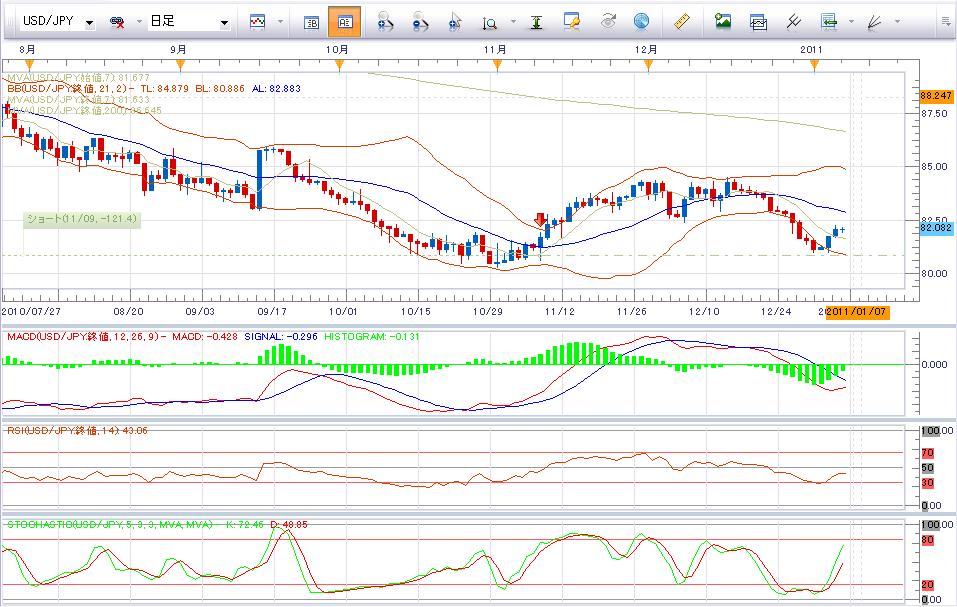The width and height of the screenshot is (957, 607).
Task: Click the grayed eye icon
Action: click(607, 22)
